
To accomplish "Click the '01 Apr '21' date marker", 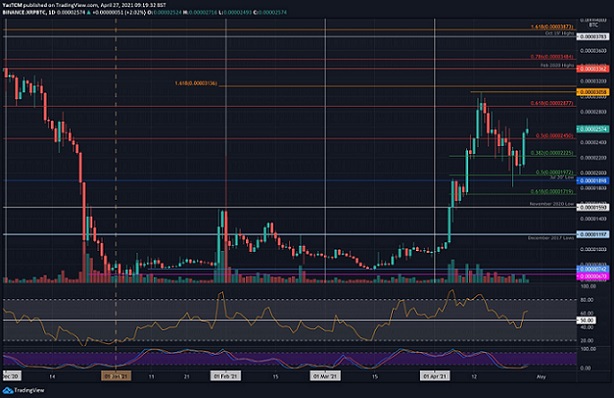I will coord(435,376).
